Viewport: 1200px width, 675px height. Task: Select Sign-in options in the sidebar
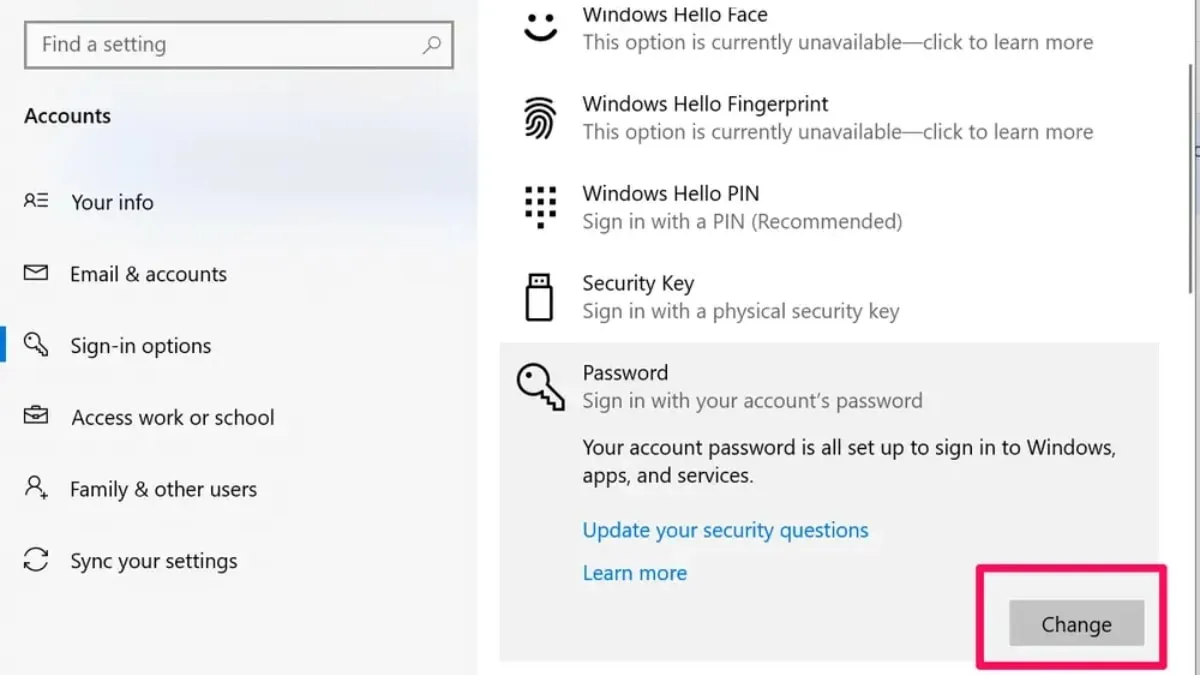[140, 345]
